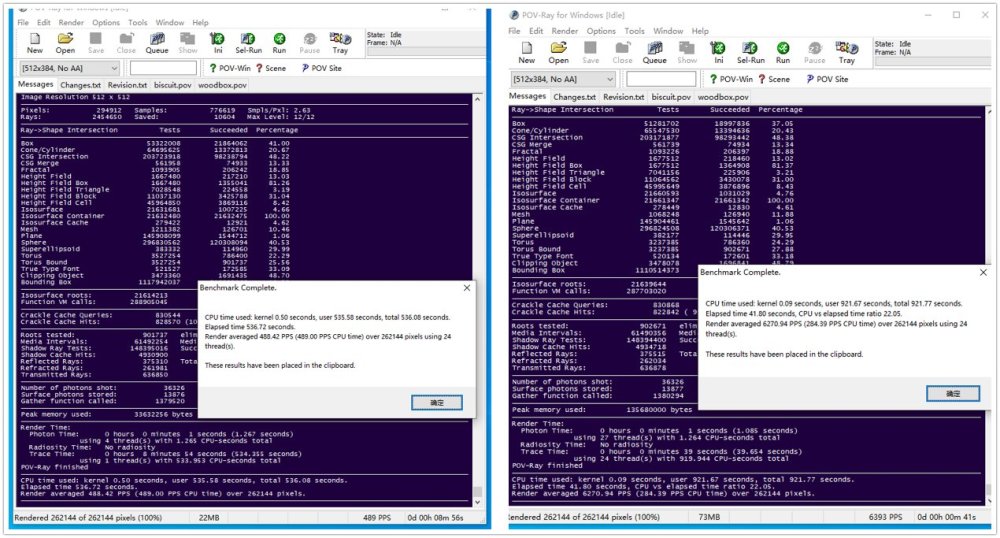Viewport: 1000px width, 538px height.
Task: Click 6393 PPS status in right window
Action: [x=885, y=517]
